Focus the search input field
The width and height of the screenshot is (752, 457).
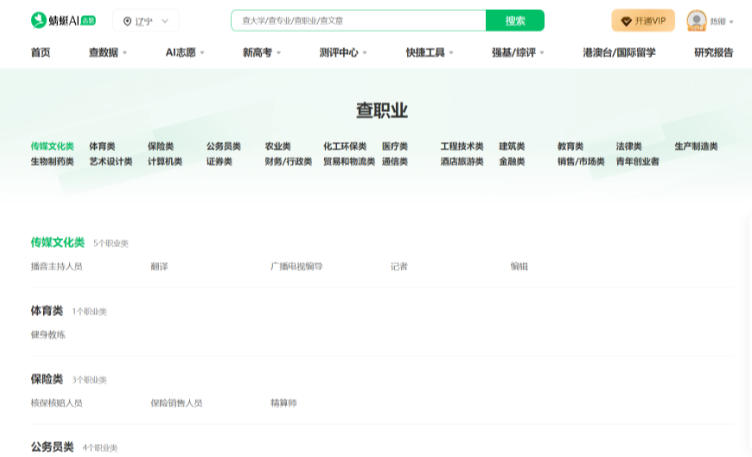click(358, 21)
